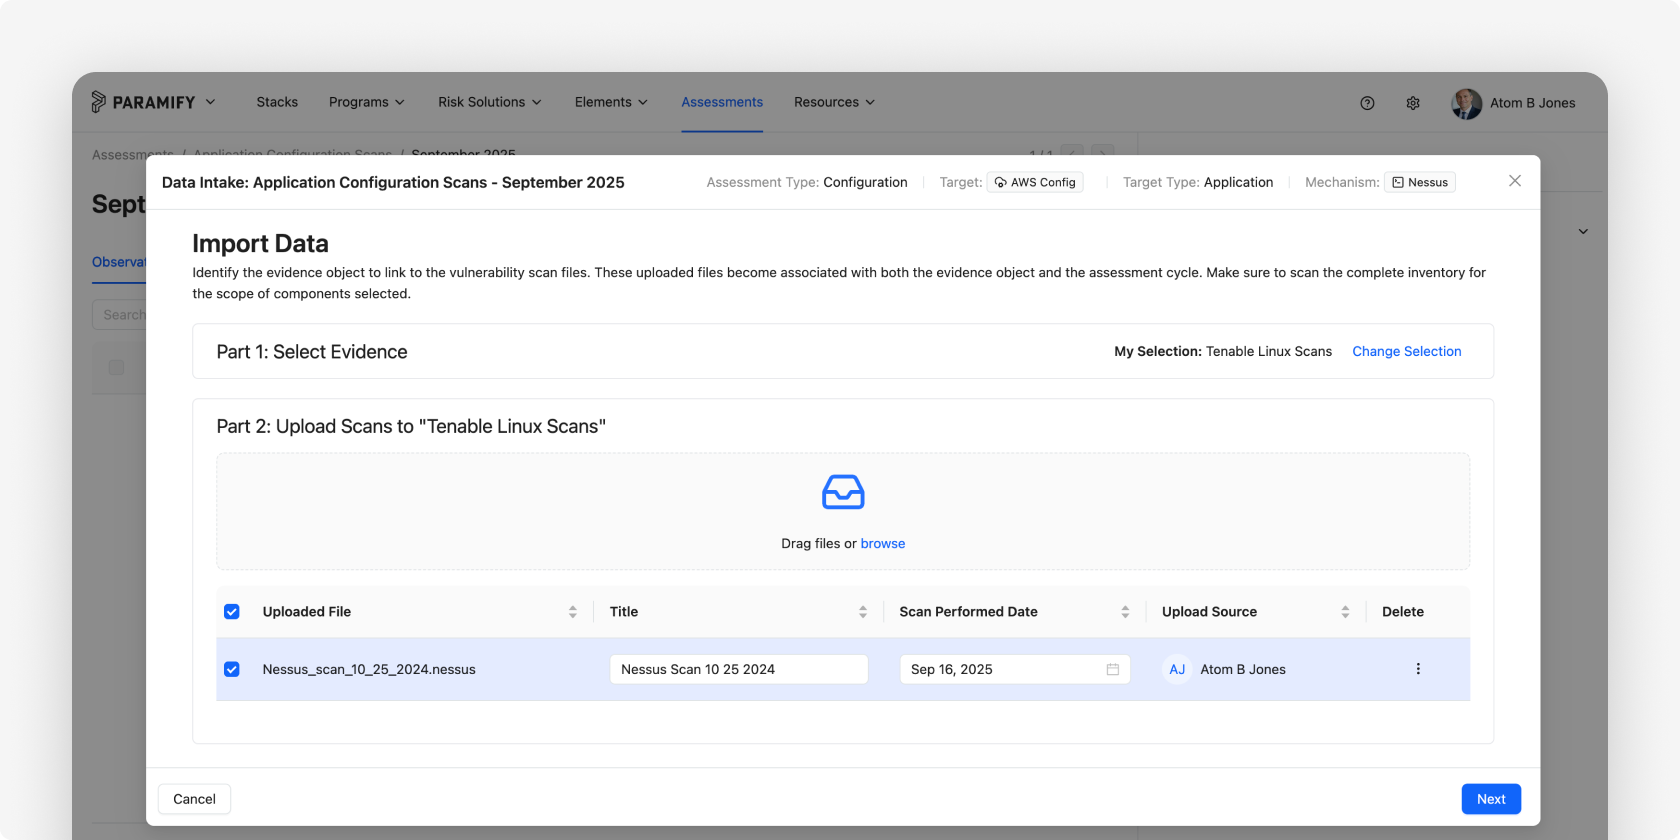Toggle the select-all files checkbox
The image size is (1680, 840).
click(x=232, y=612)
